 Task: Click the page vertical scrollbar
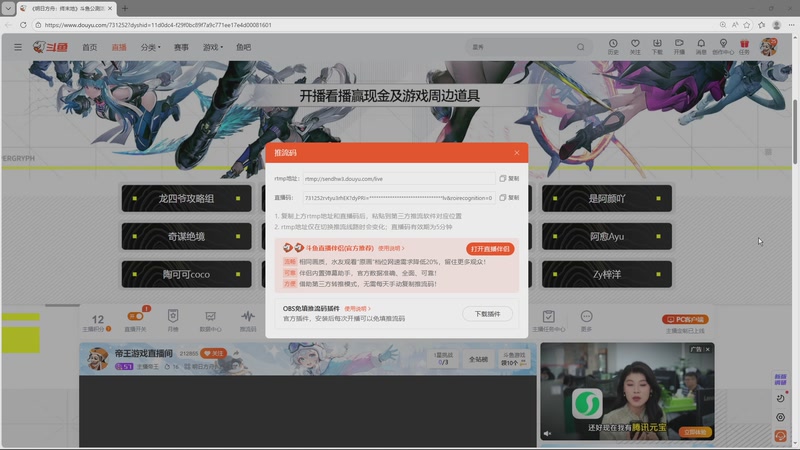tap(795, 132)
